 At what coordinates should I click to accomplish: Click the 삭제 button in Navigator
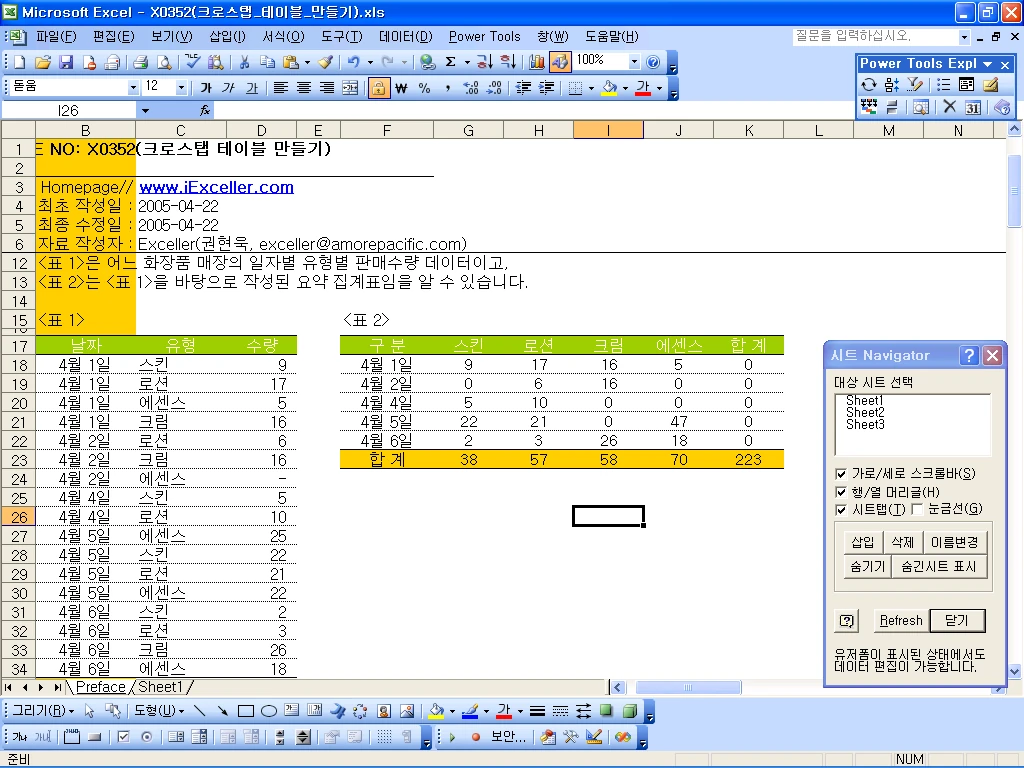903,542
